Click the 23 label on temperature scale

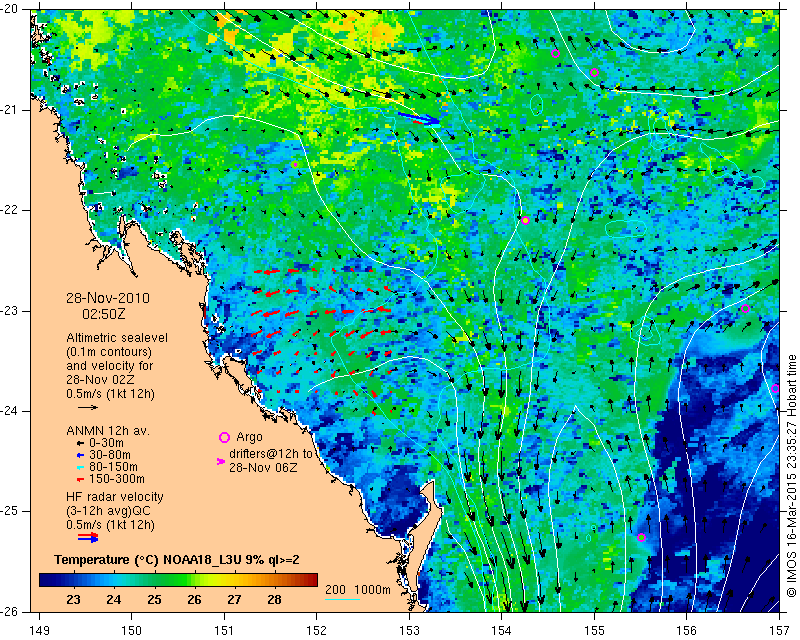[73, 600]
